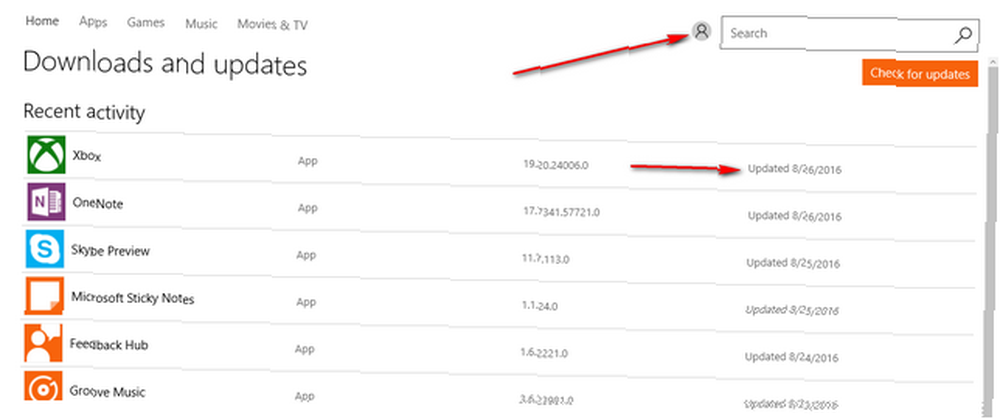Image resolution: width=1000 pixels, height=419 pixels.
Task: Click the Groove Music icon
Action: coord(44,390)
